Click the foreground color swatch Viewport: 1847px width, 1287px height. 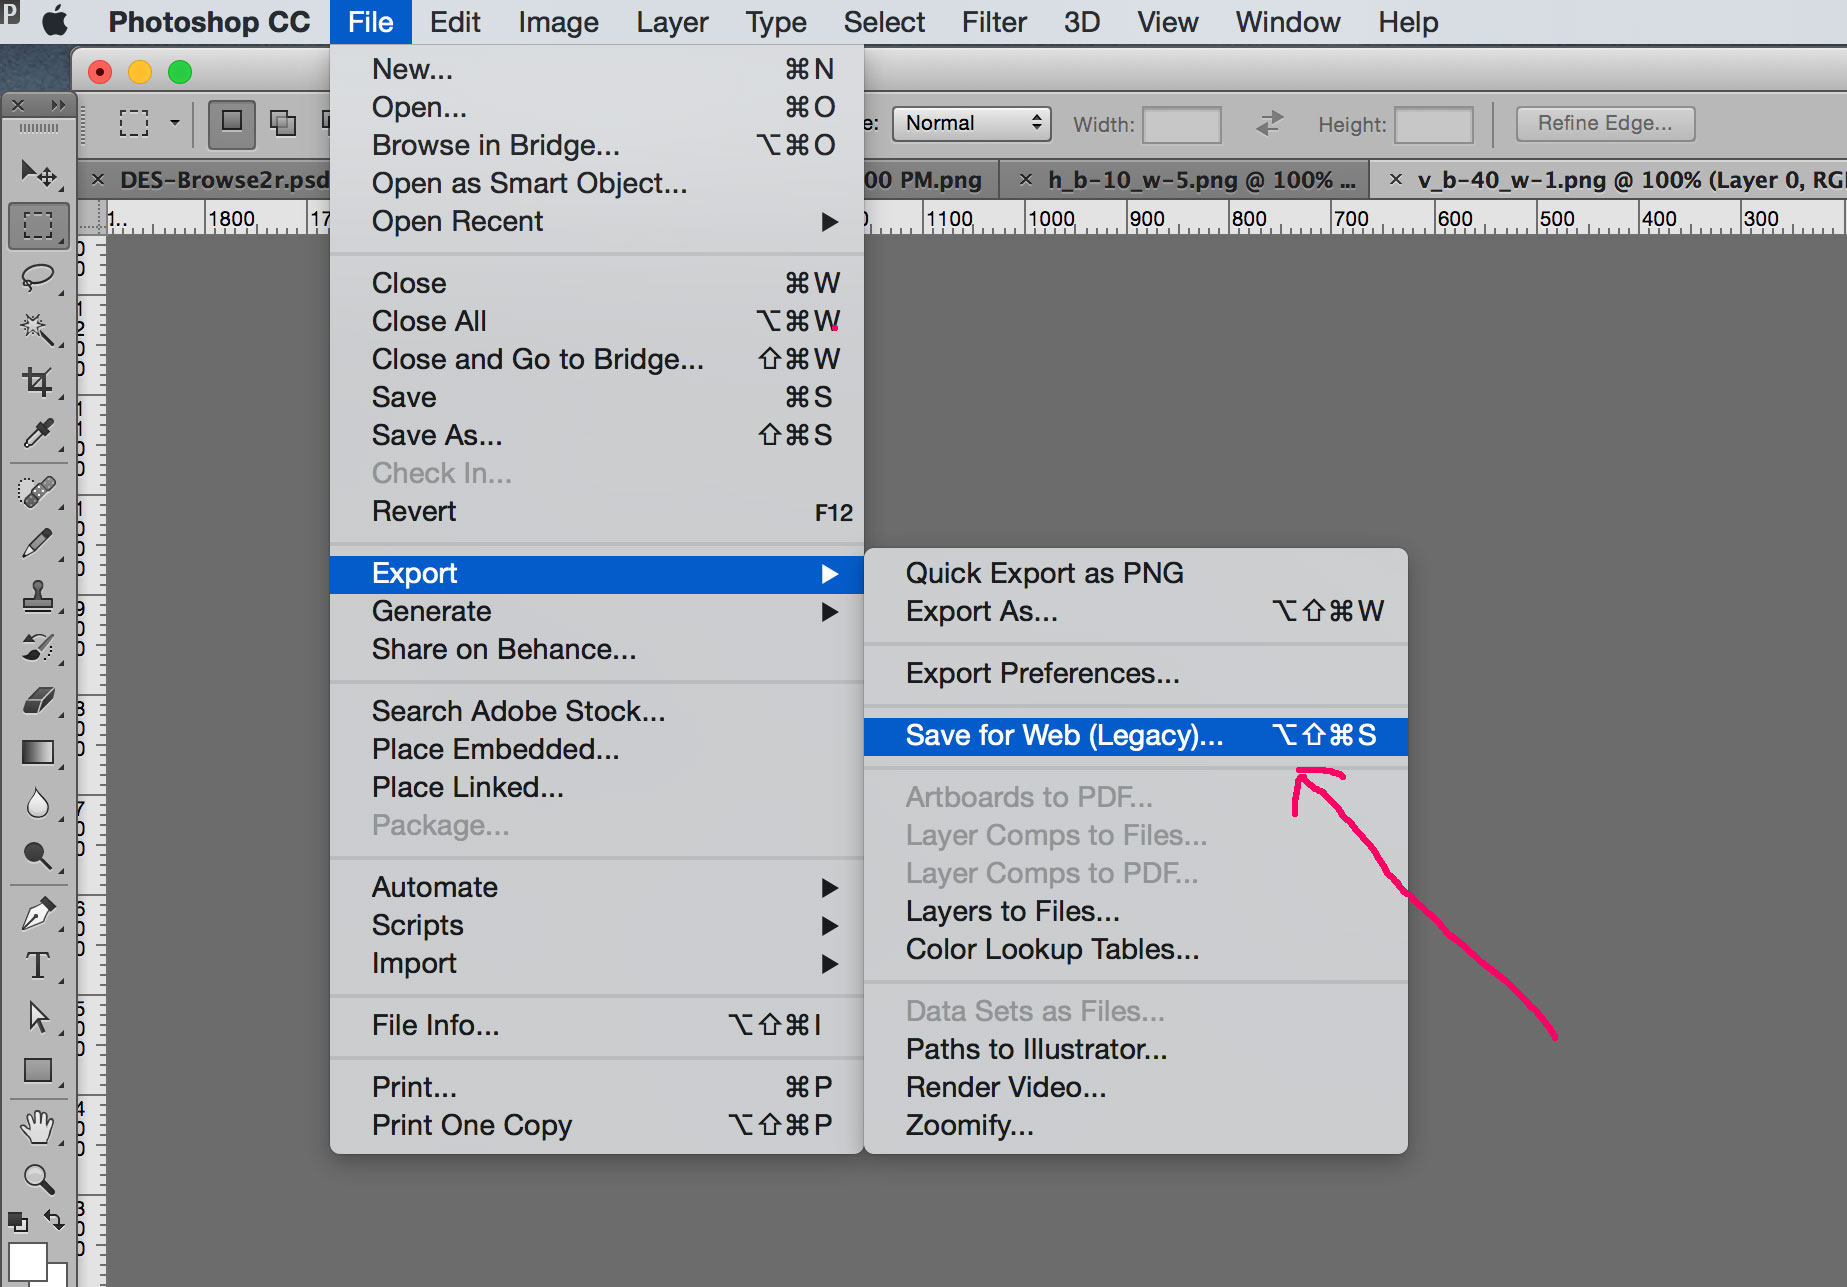[x=27, y=1260]
